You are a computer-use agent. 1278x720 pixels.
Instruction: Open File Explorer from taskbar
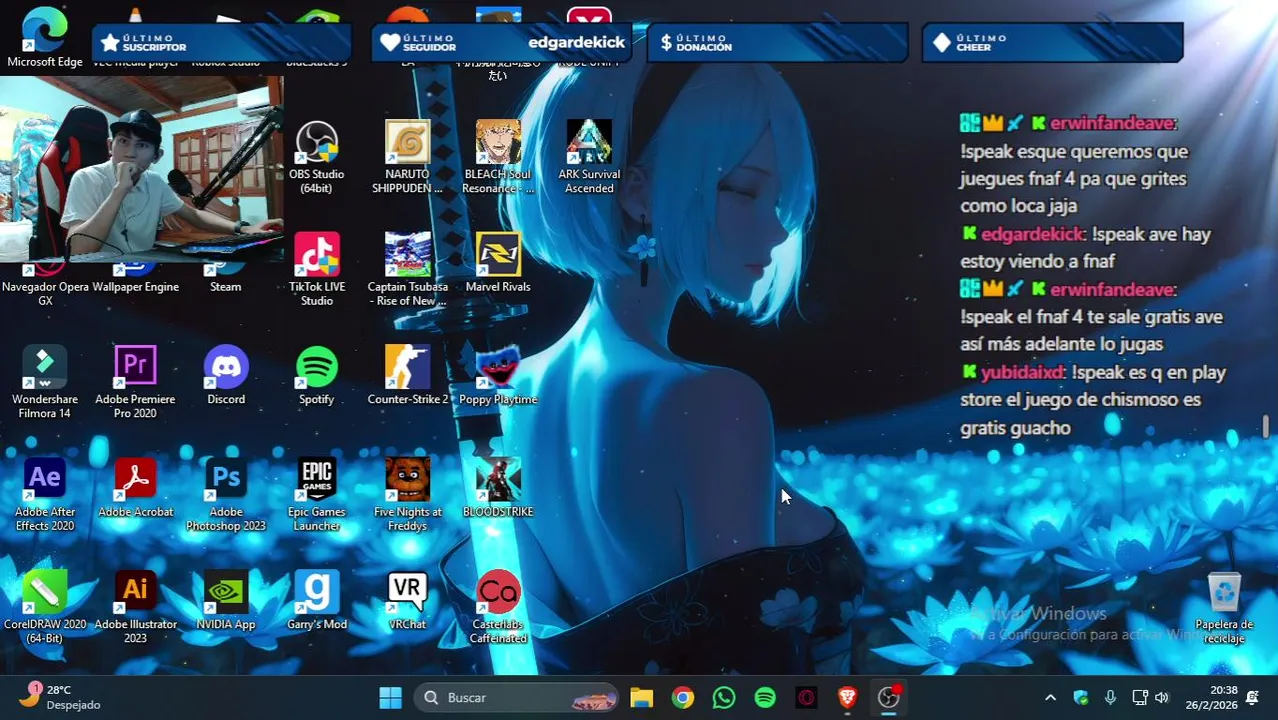pos(642,697)
